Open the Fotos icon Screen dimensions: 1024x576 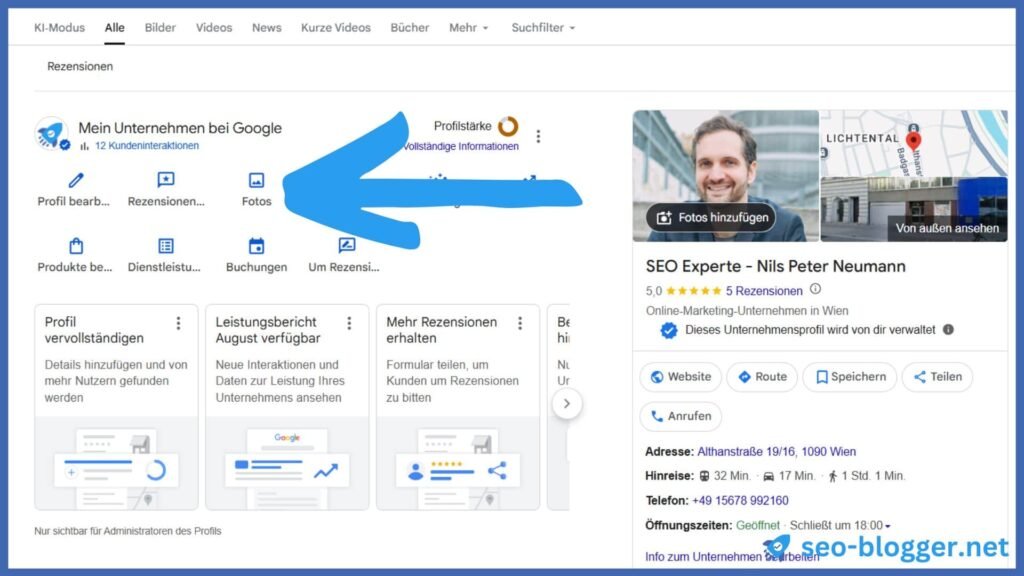click(256, 180)
